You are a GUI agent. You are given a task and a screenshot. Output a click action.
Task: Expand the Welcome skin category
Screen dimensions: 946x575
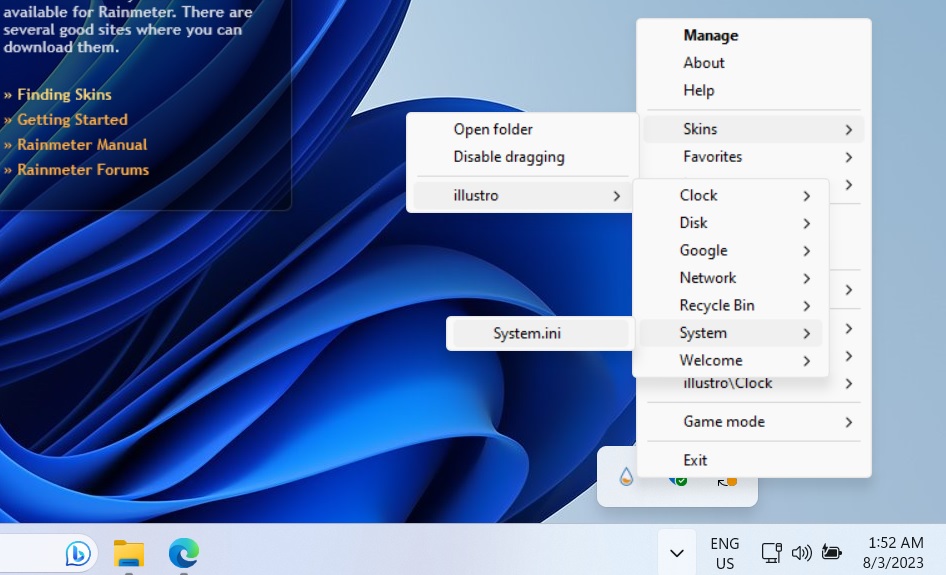pos(731,360)
